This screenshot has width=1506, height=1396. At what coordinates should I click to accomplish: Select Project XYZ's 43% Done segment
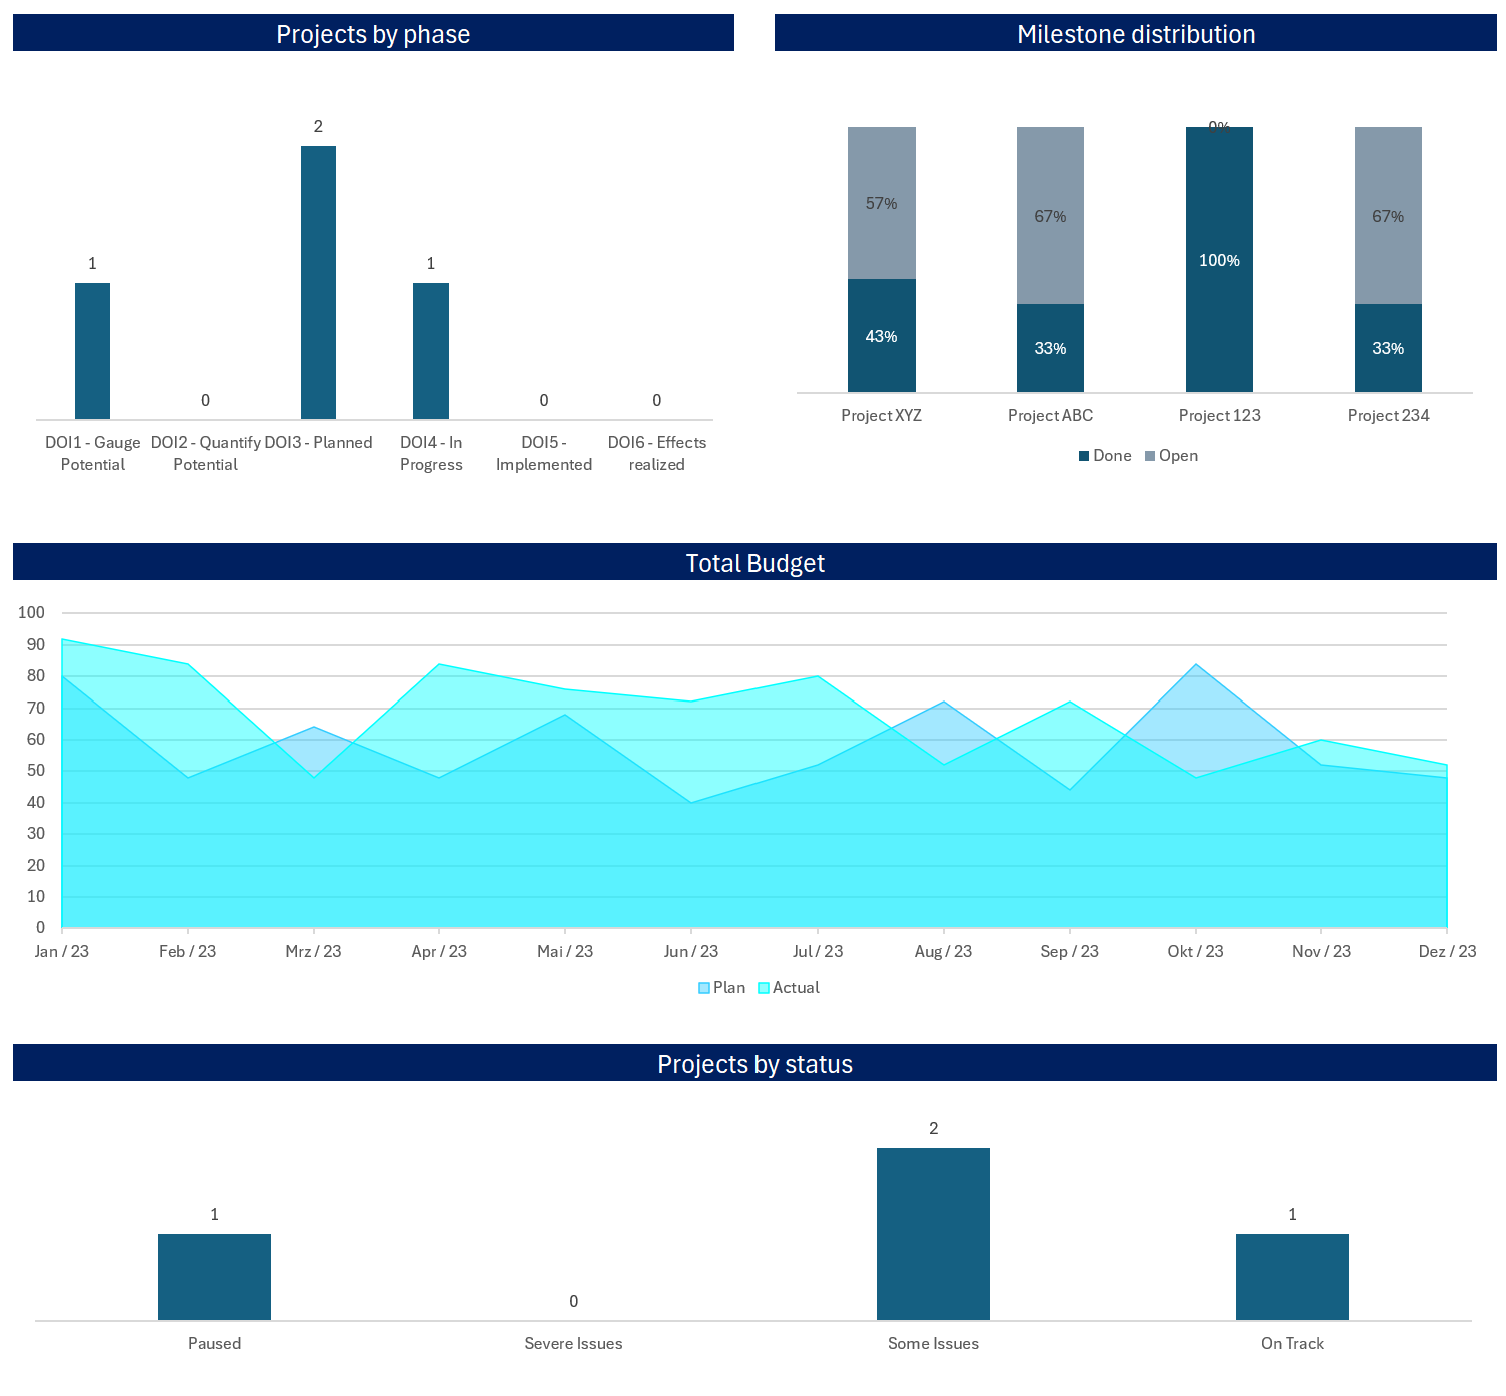tap(881, 335)
